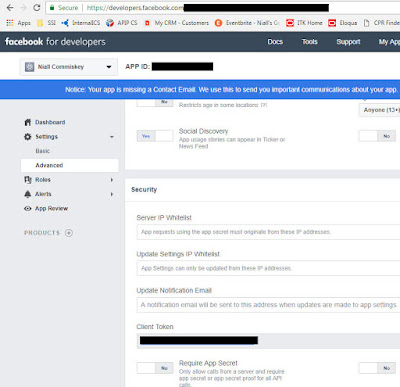This screenshot has height=387, width=400.
Task: Toggle the No switch right of Social Discovery
Action: click(x=377, y=136)
